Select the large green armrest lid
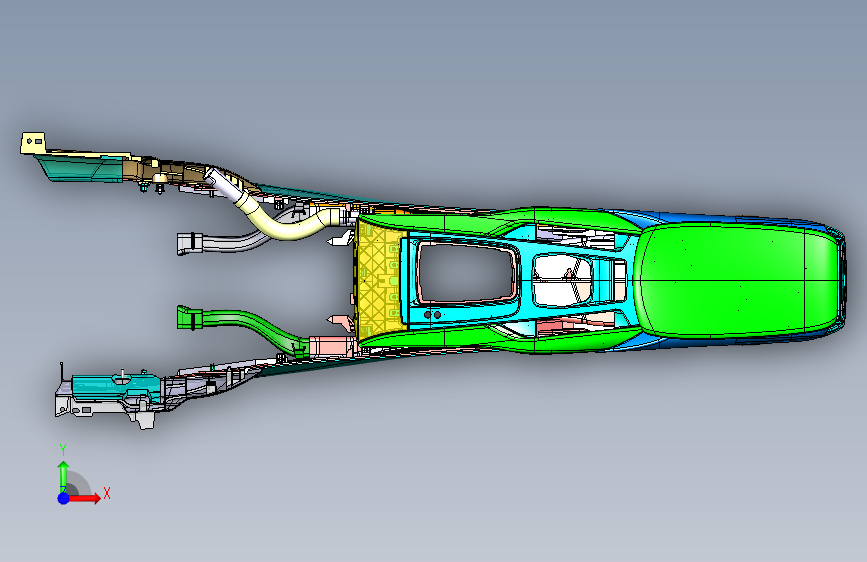The height and width of the screenshot is (562, 867). tap(738, 280)
